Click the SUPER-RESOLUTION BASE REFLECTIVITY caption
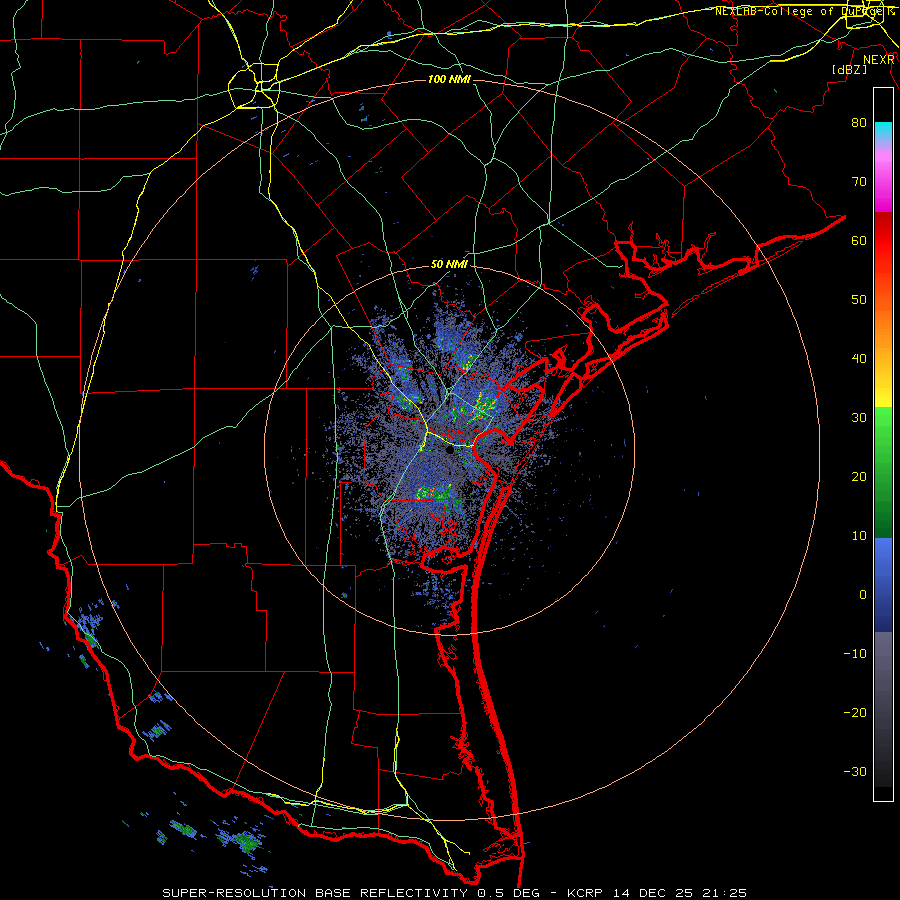Screen dimensions: 900x900 click(315, 893)
